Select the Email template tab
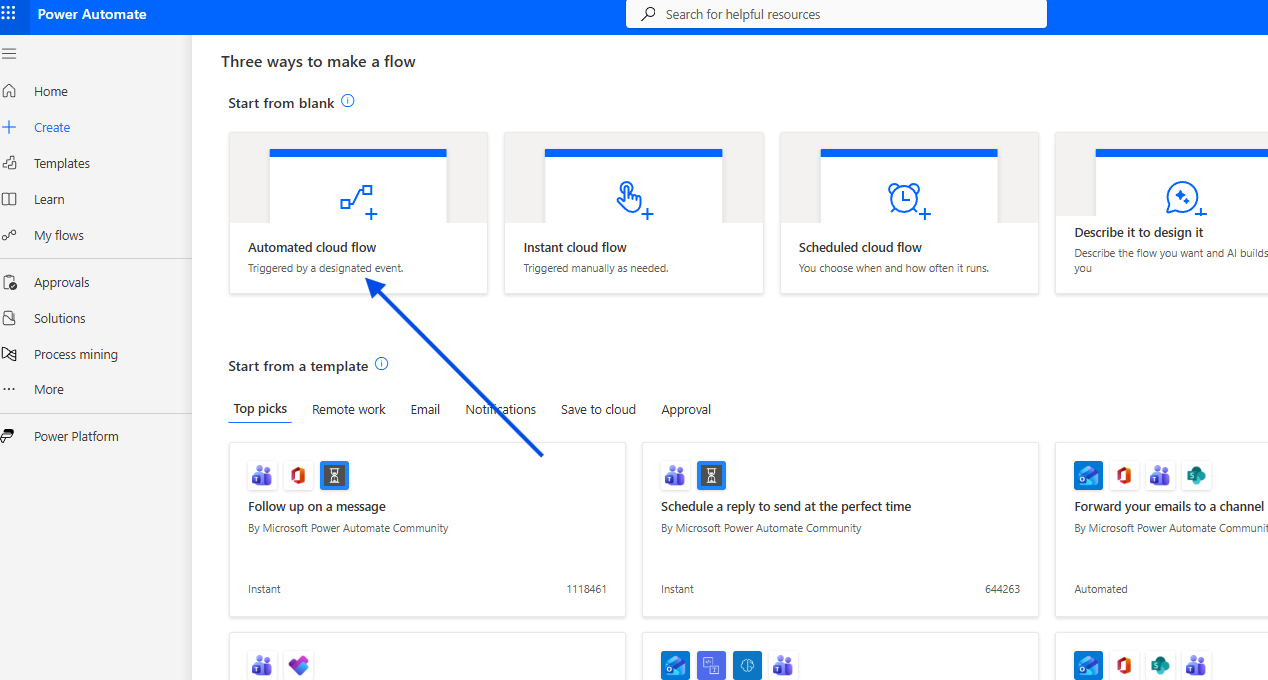Screen dimensions: 1268x680 pyautogui.click(x=425, y=409)
